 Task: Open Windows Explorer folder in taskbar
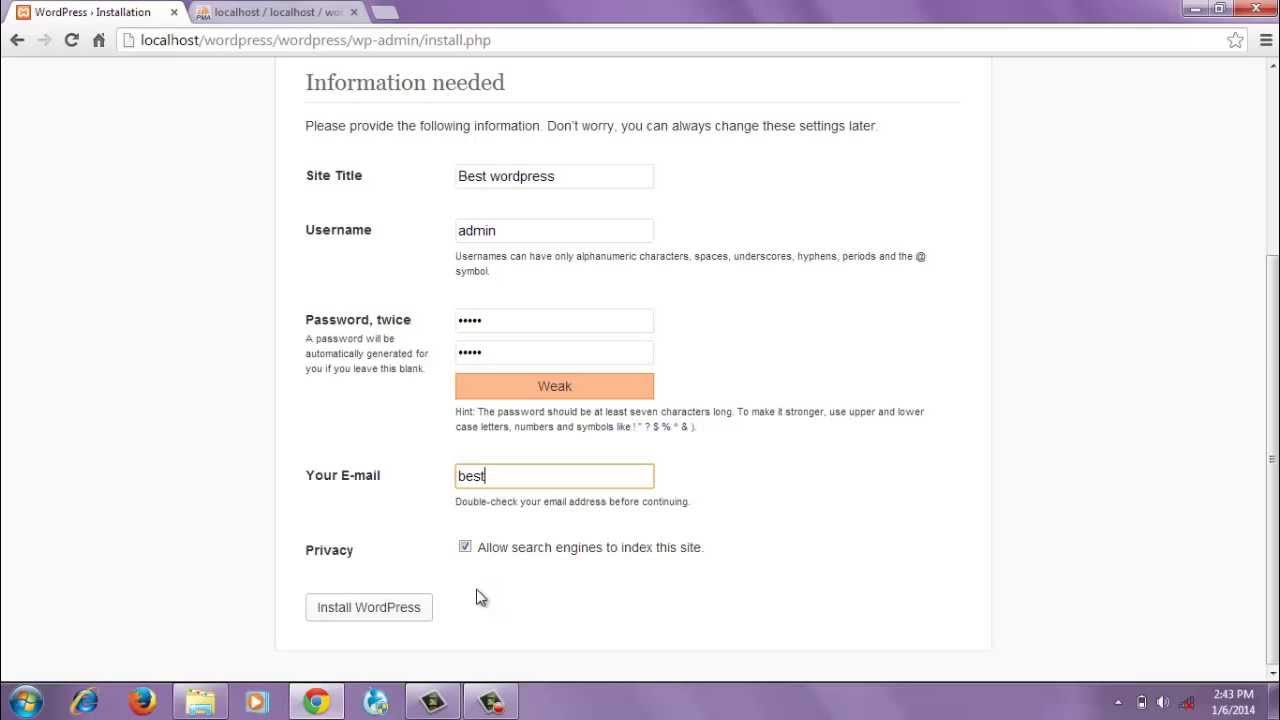pyautogui.click(x=200, y=702)
